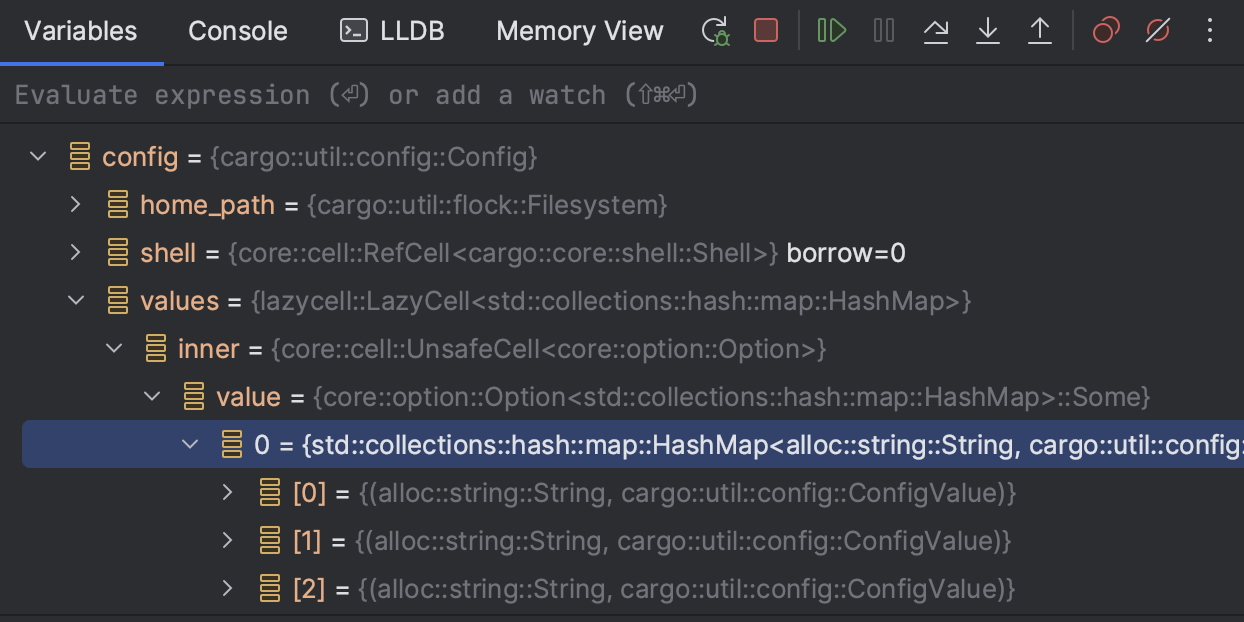This screenshot has height=622, width=1244.
Task: Resume program execution
Action: [x=832, y=31]
